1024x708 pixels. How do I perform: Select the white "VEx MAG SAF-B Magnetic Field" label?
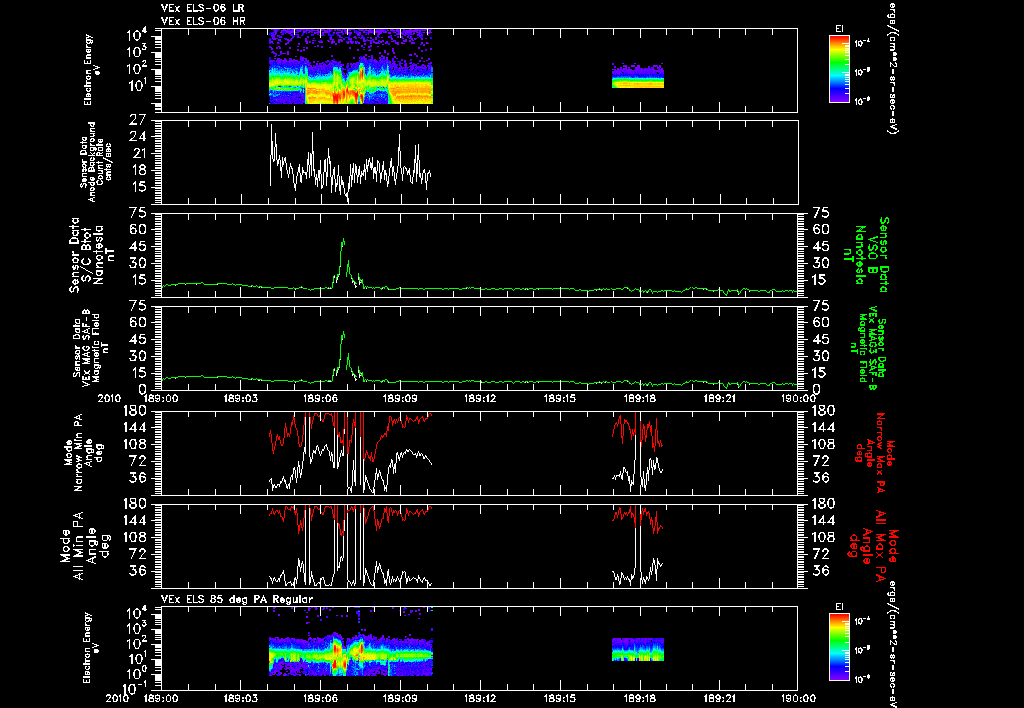(x=90, y=346)
